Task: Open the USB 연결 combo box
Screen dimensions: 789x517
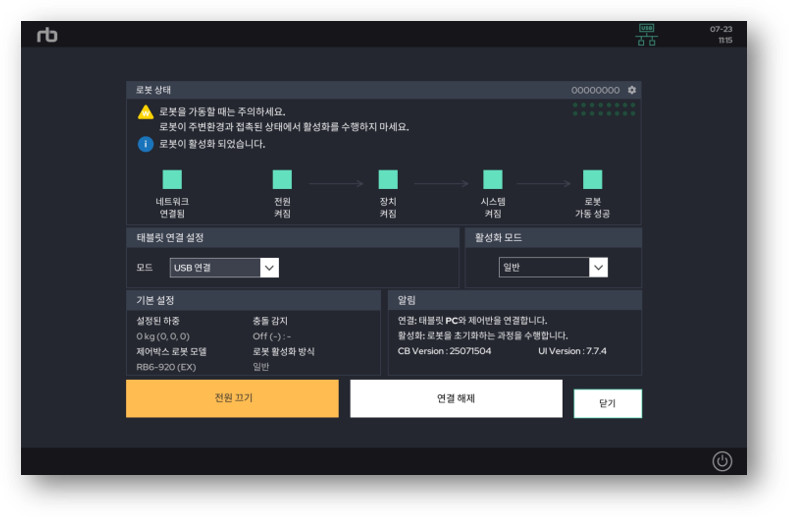Action: point(224,268)
